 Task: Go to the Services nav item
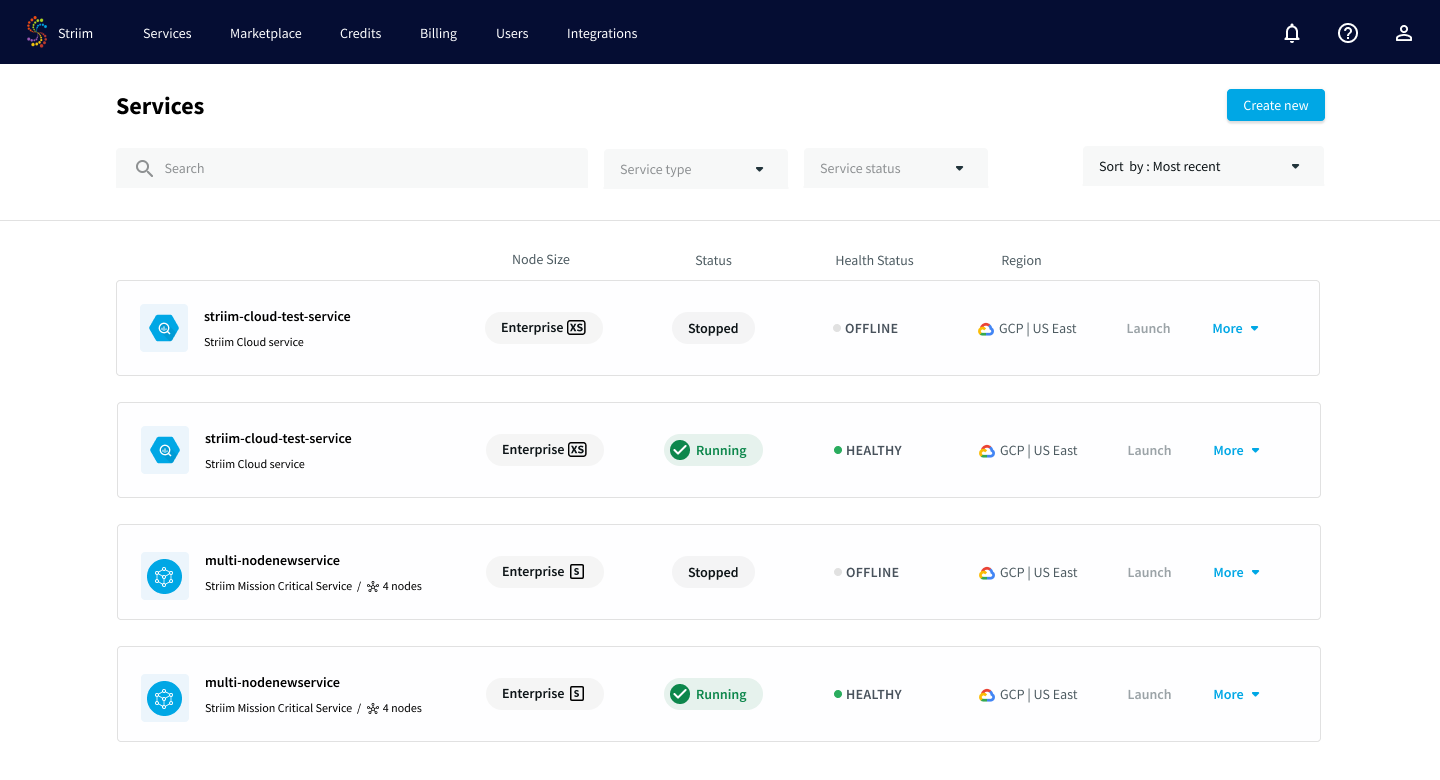[x=167, y=33]
